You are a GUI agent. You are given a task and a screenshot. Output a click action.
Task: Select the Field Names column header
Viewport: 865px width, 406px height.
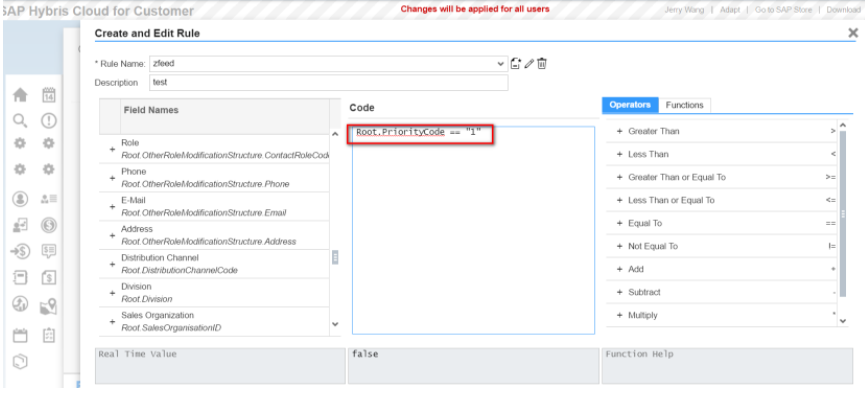pyautogui.click(x=225, y=116)
